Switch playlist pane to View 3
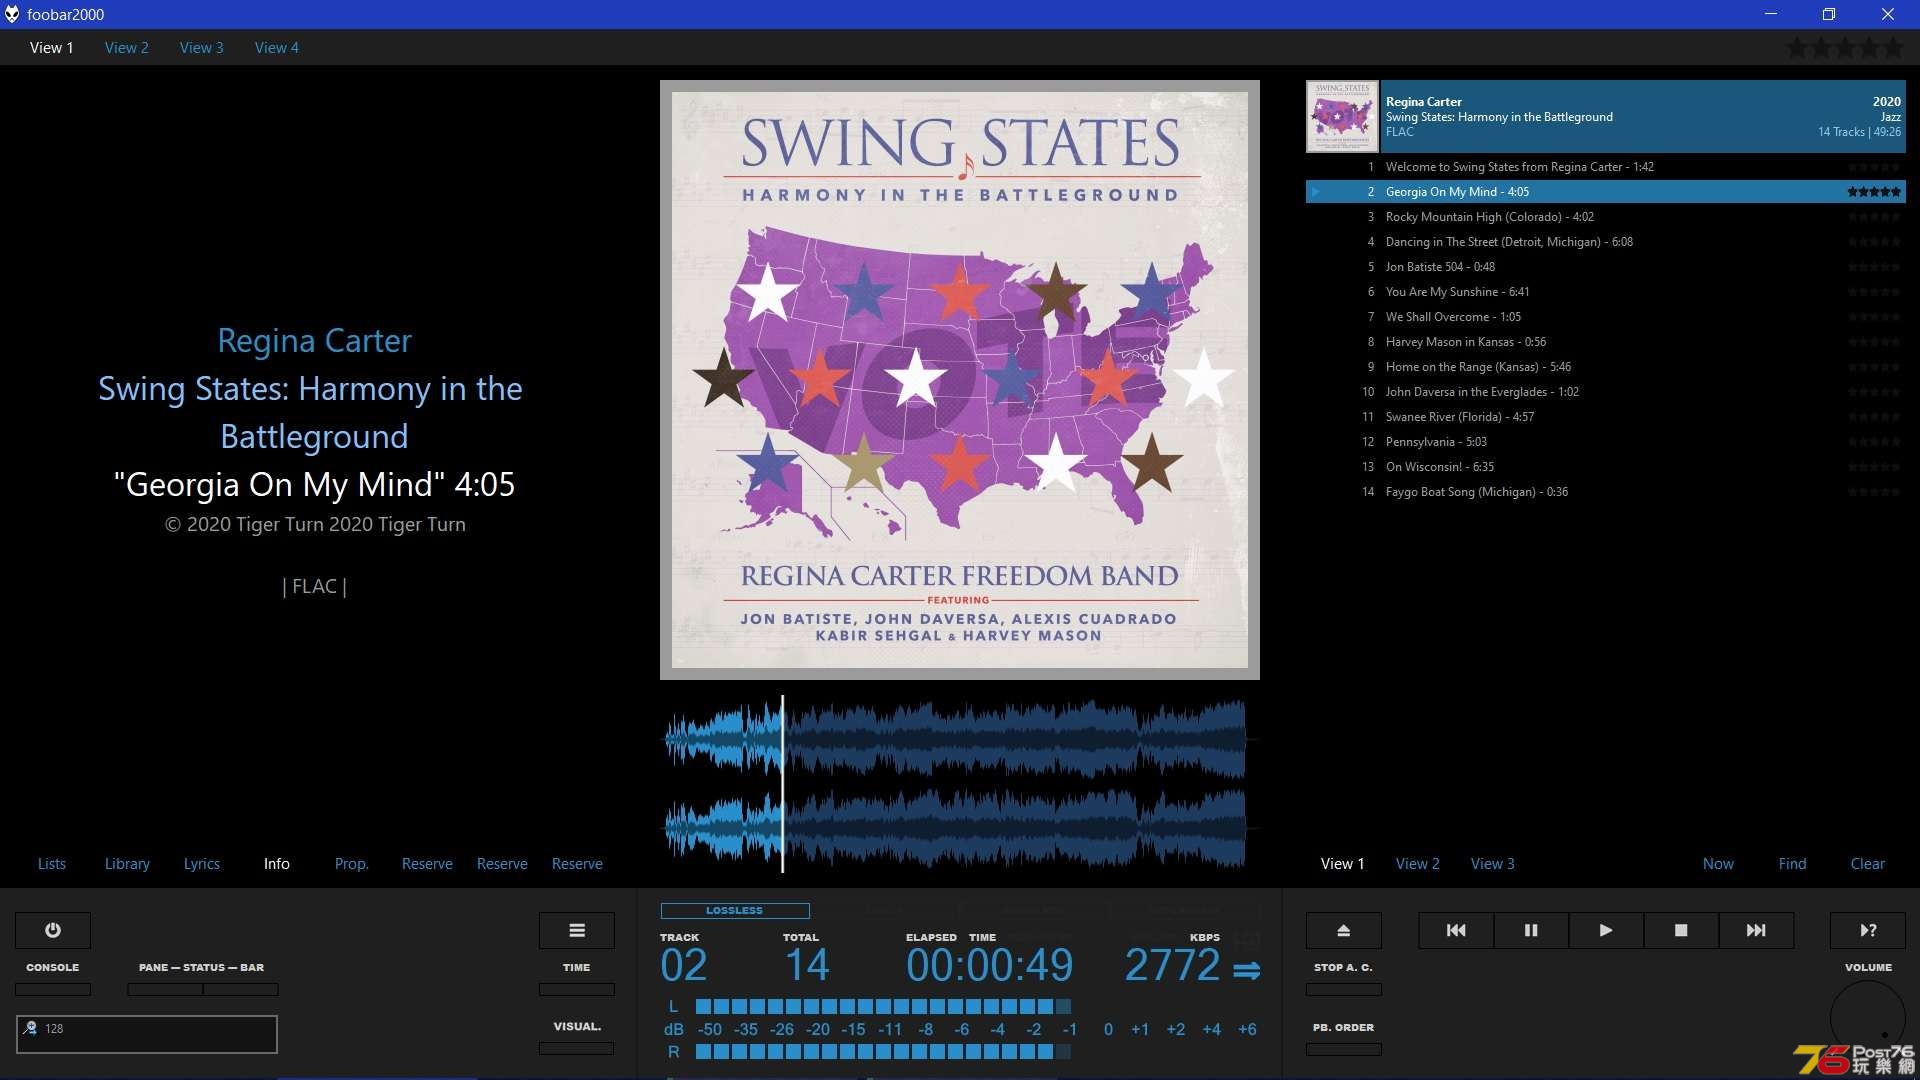 pos(1493,864)
